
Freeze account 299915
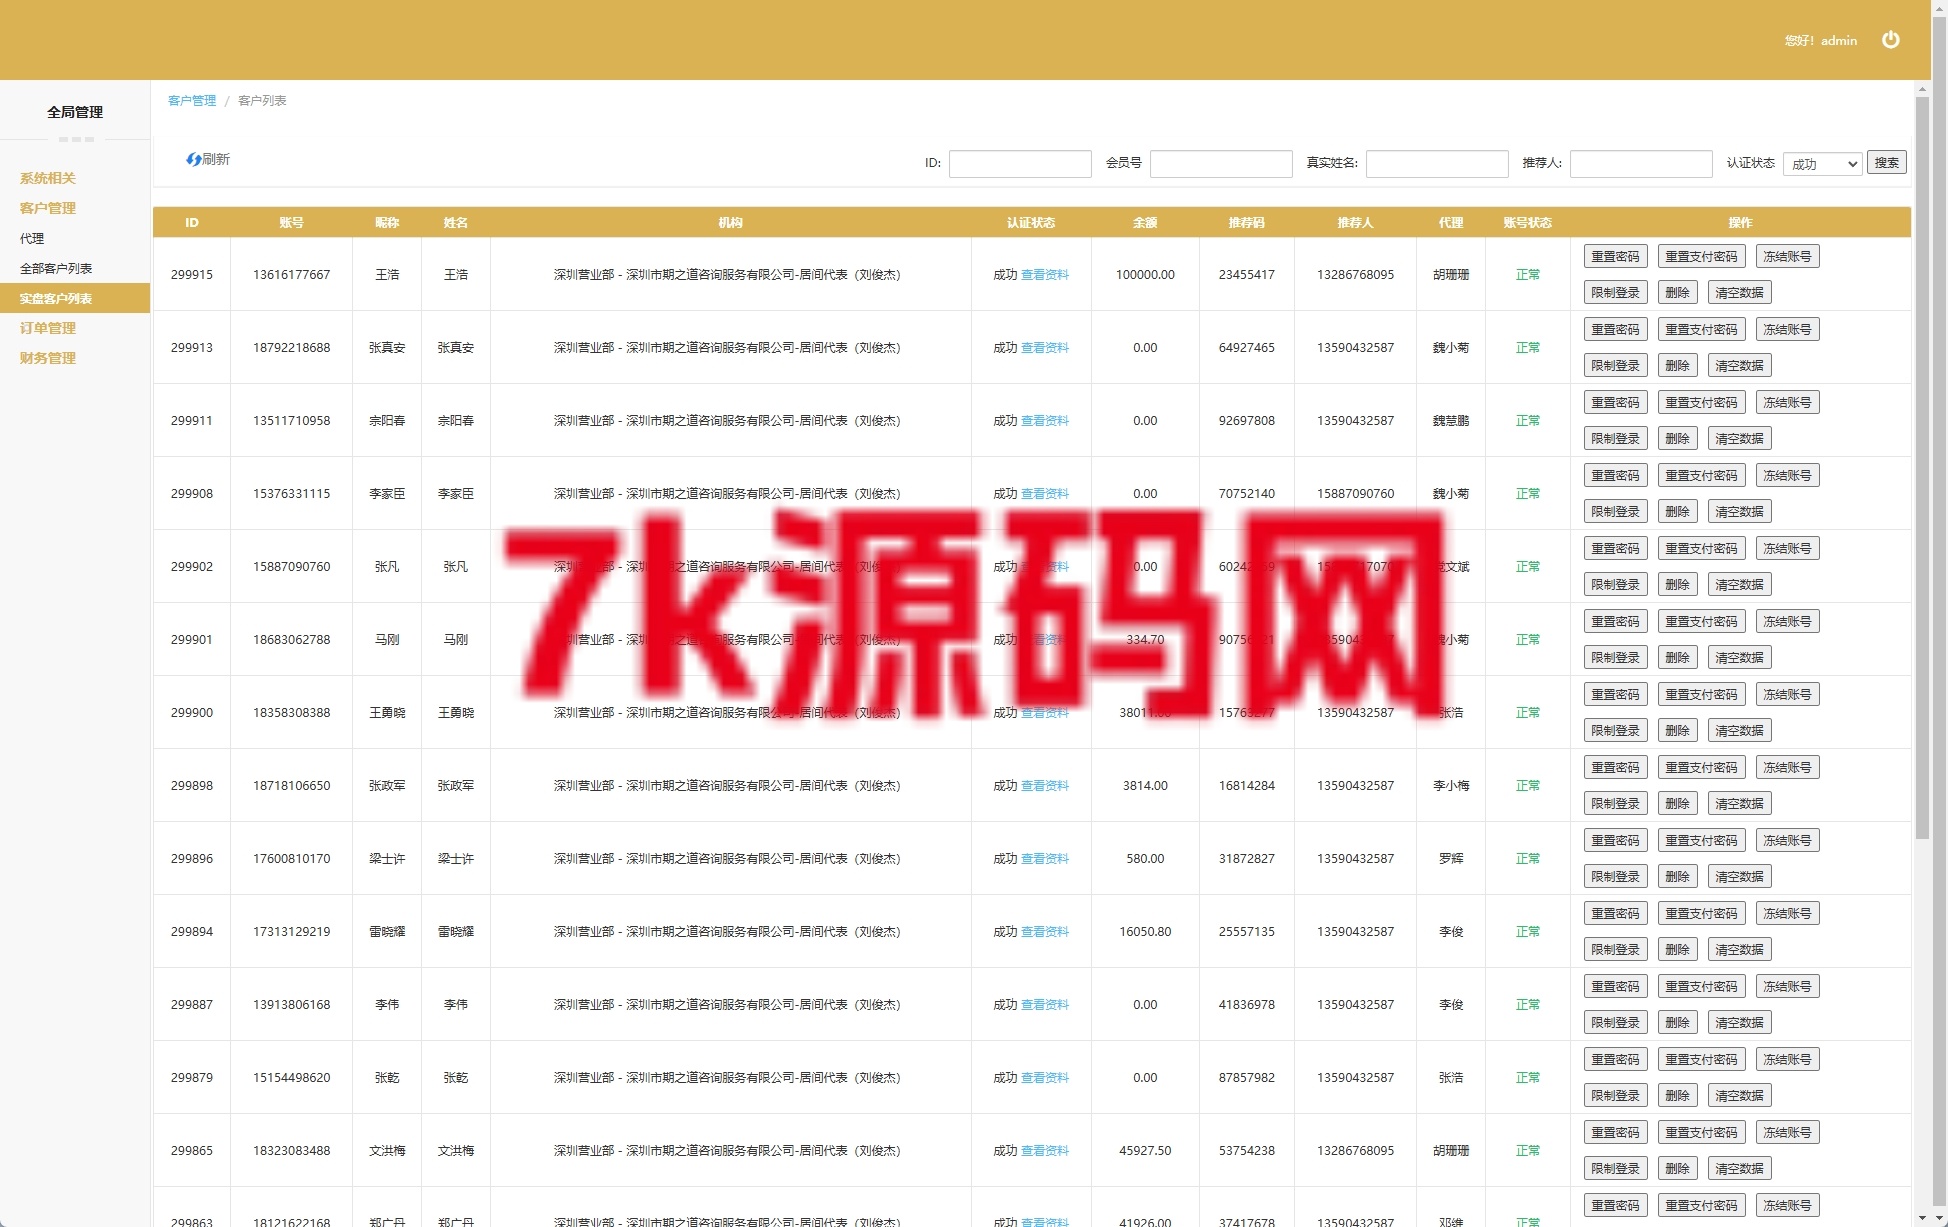coord(1787,256)
